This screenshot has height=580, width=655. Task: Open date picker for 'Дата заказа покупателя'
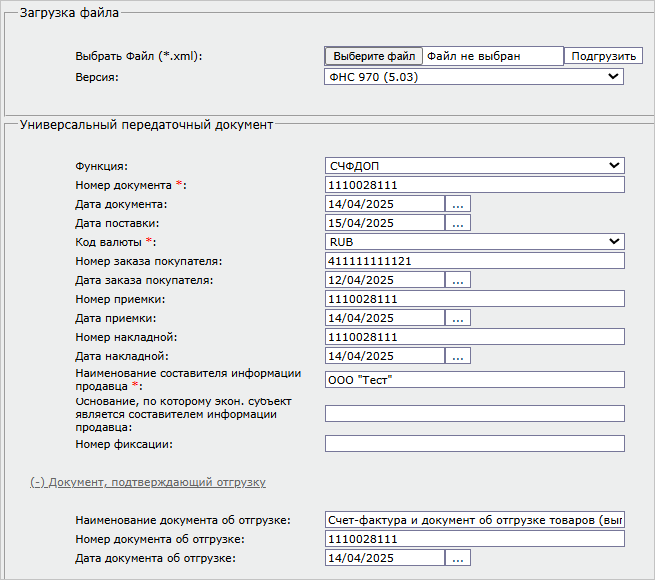coord(458,280)
